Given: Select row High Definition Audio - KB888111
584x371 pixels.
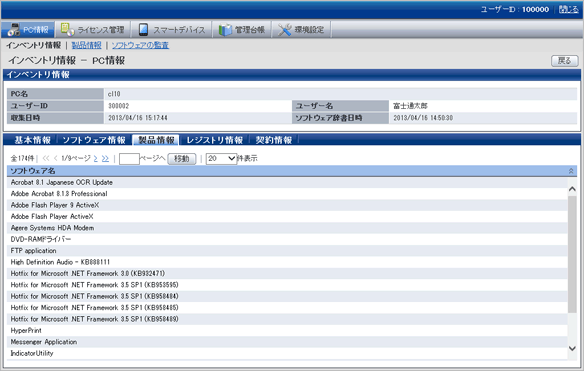Looking at the screenshot, I should (x=287, y=262).
